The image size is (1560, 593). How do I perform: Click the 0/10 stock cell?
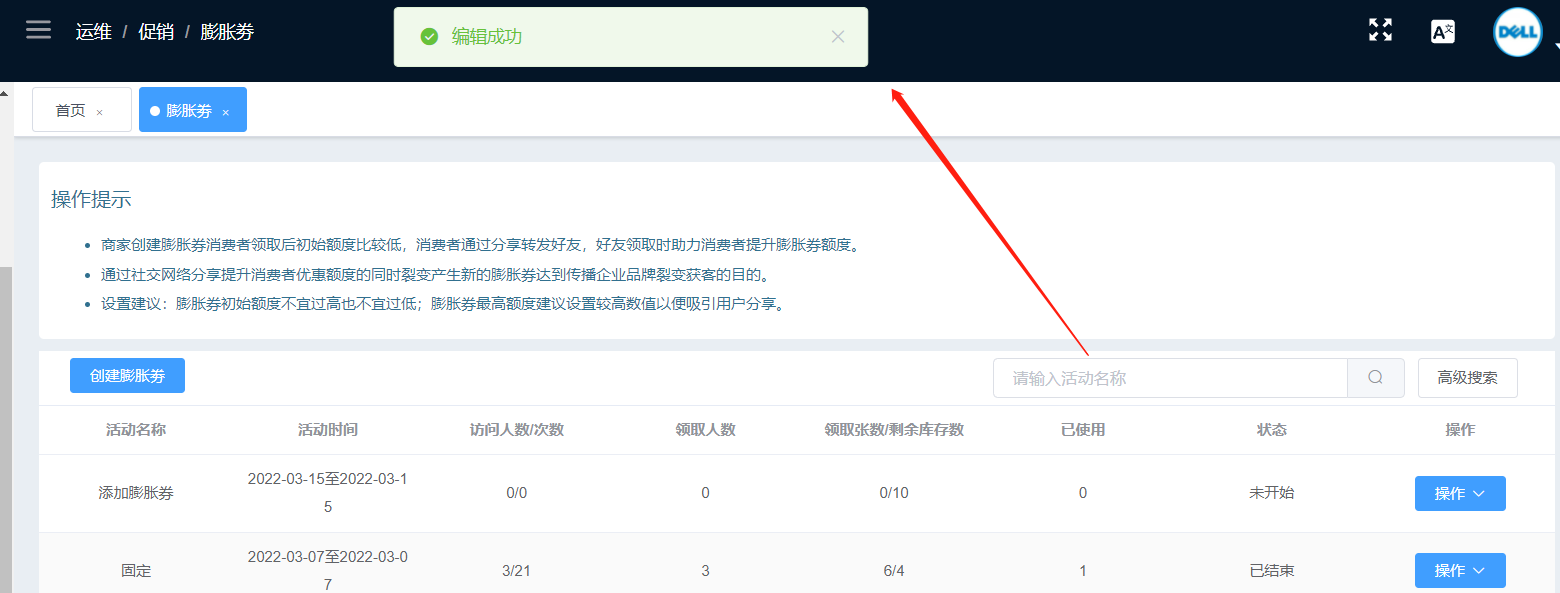[x=894, y=493]
